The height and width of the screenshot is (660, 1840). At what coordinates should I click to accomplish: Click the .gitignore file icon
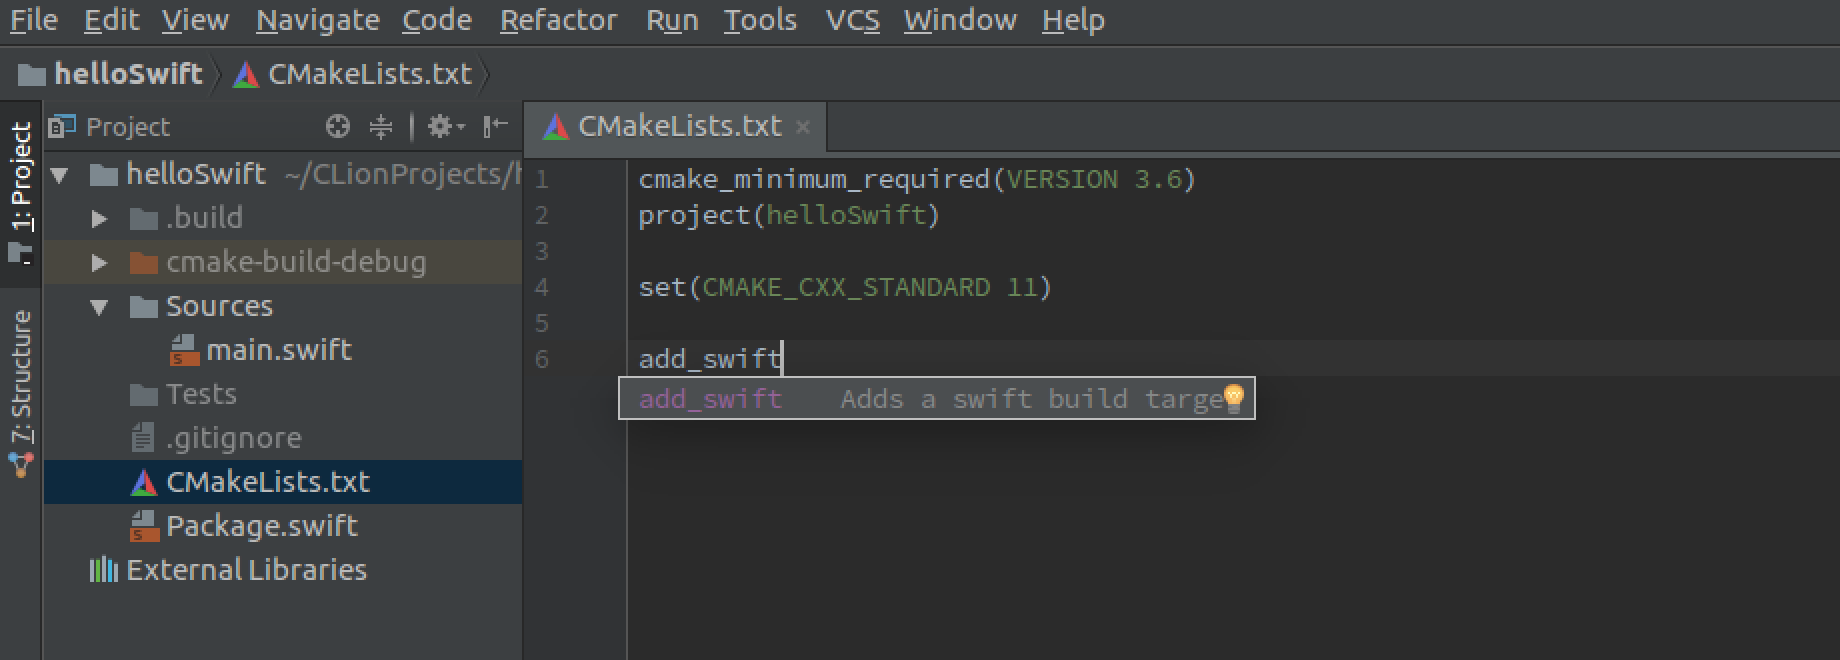pyautogui.click(x=144, y=438)
